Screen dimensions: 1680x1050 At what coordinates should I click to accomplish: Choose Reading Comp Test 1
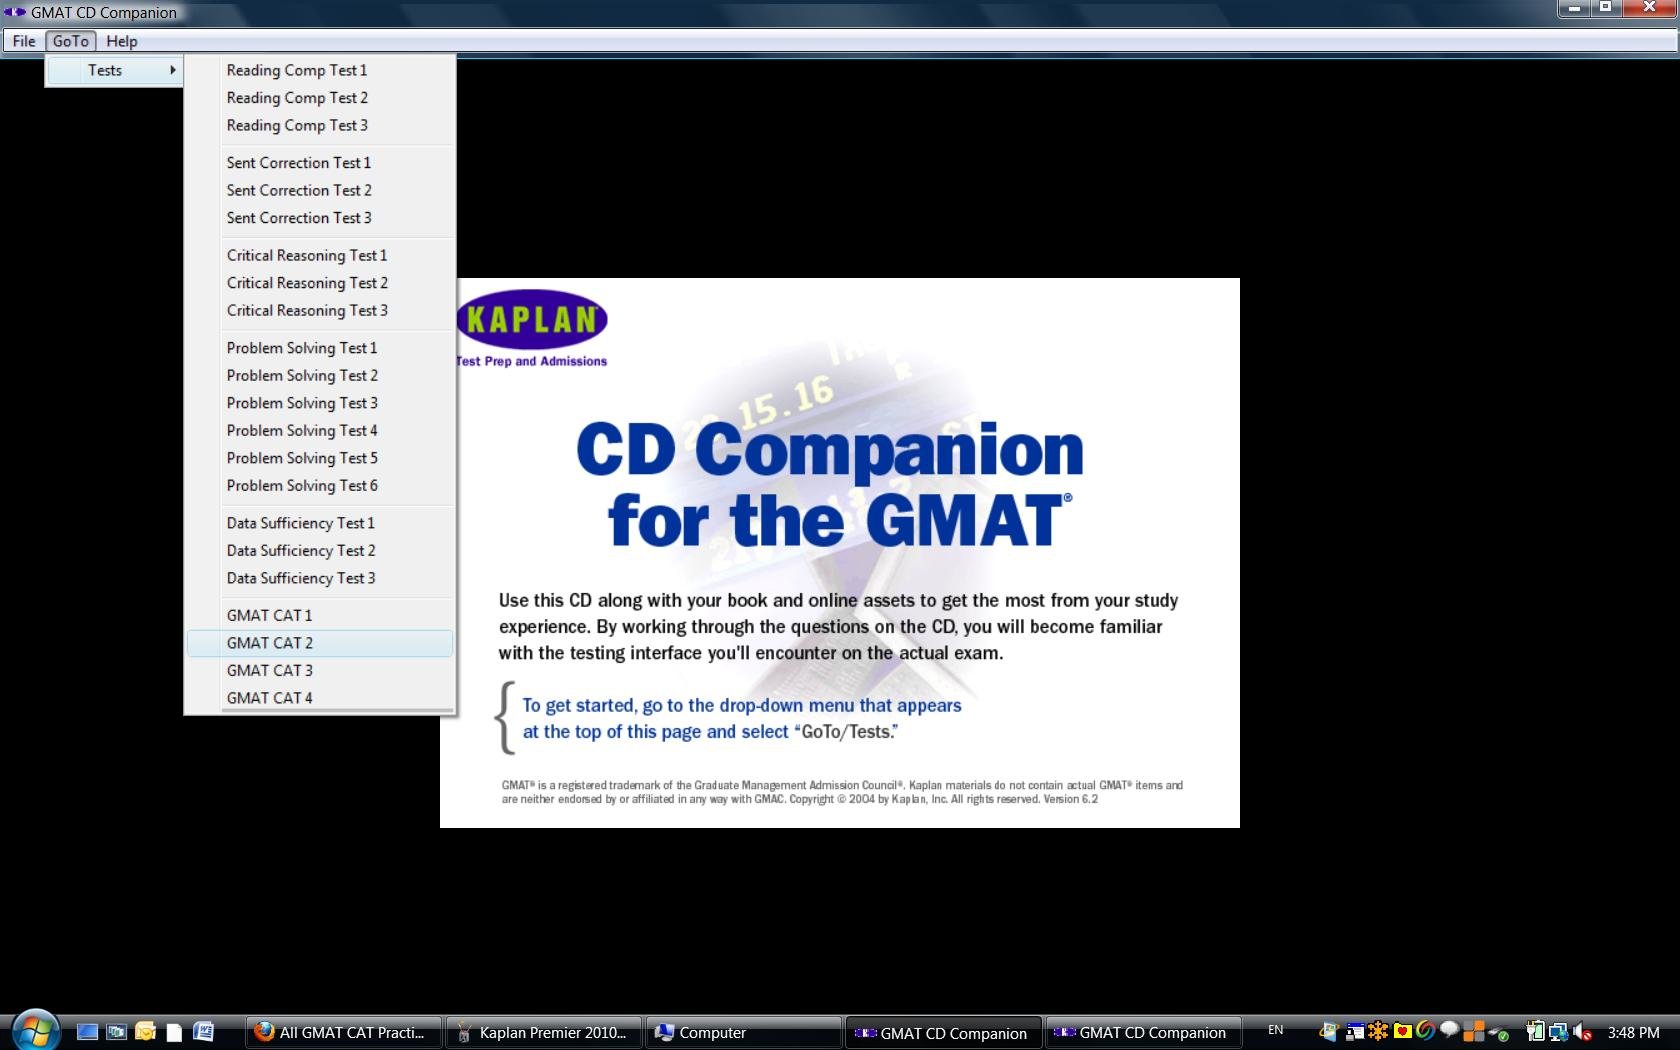click(297, 70)
